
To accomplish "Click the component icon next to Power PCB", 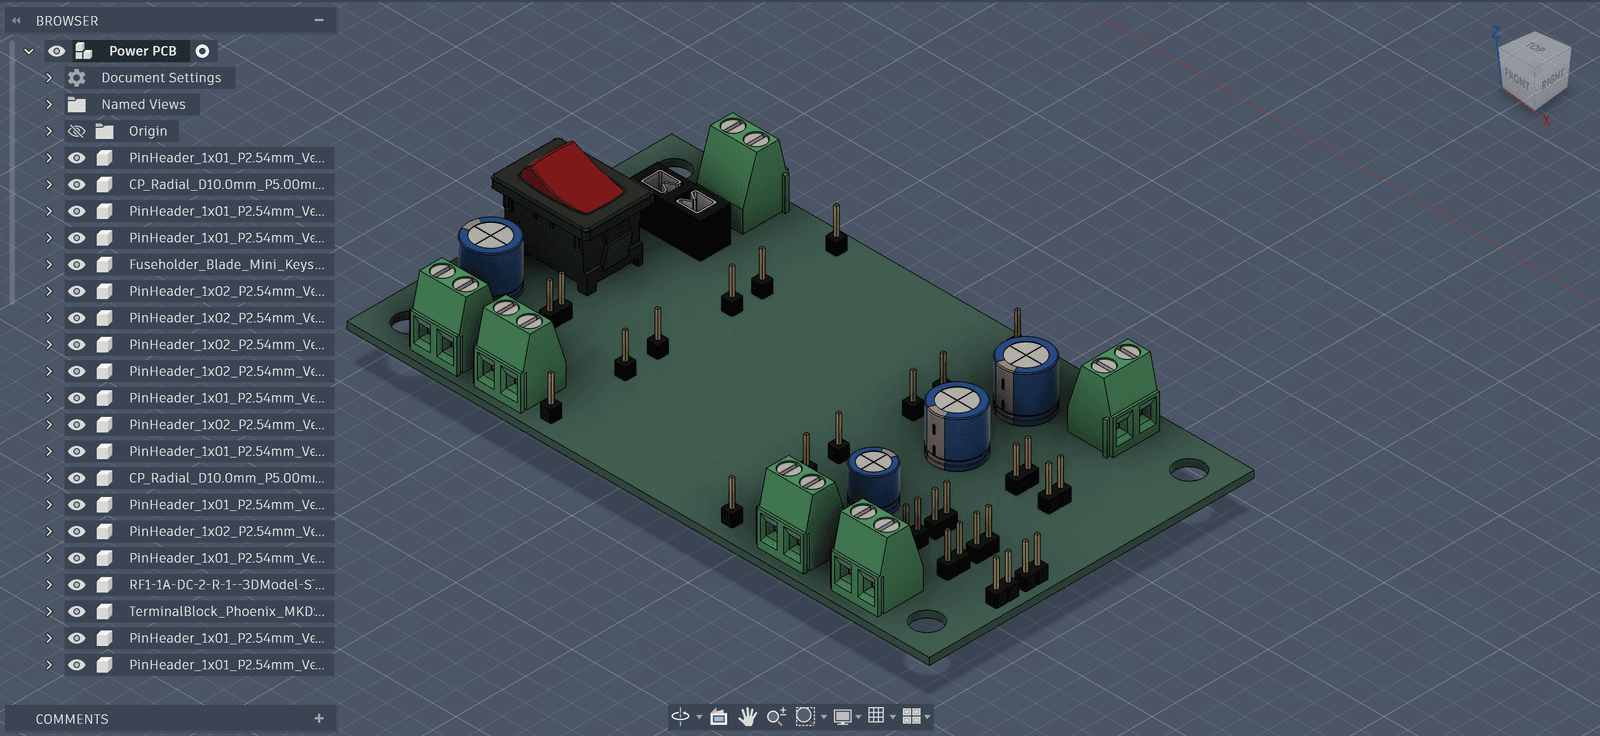I will click(84, 50).
